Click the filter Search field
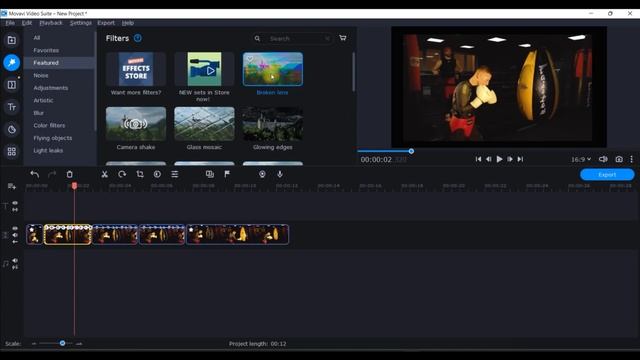Screen dimensions: 640x360 point(292,38)
